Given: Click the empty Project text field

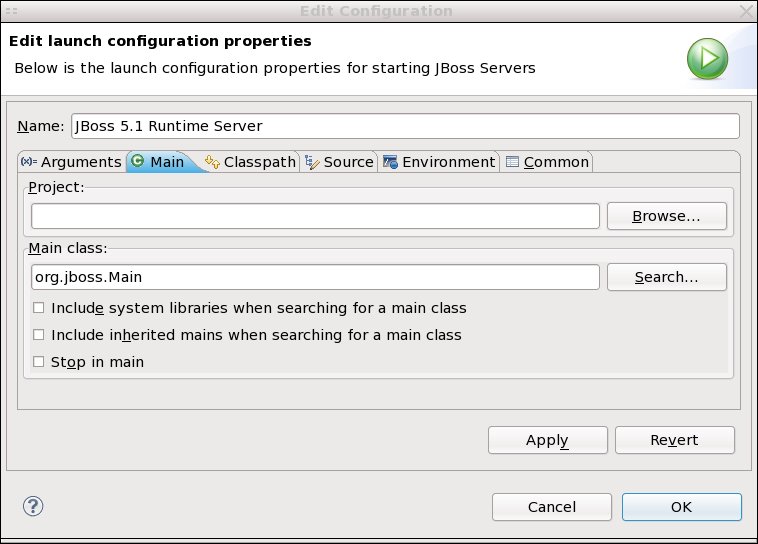Looking at the screenshot, I should click(315, 216).
